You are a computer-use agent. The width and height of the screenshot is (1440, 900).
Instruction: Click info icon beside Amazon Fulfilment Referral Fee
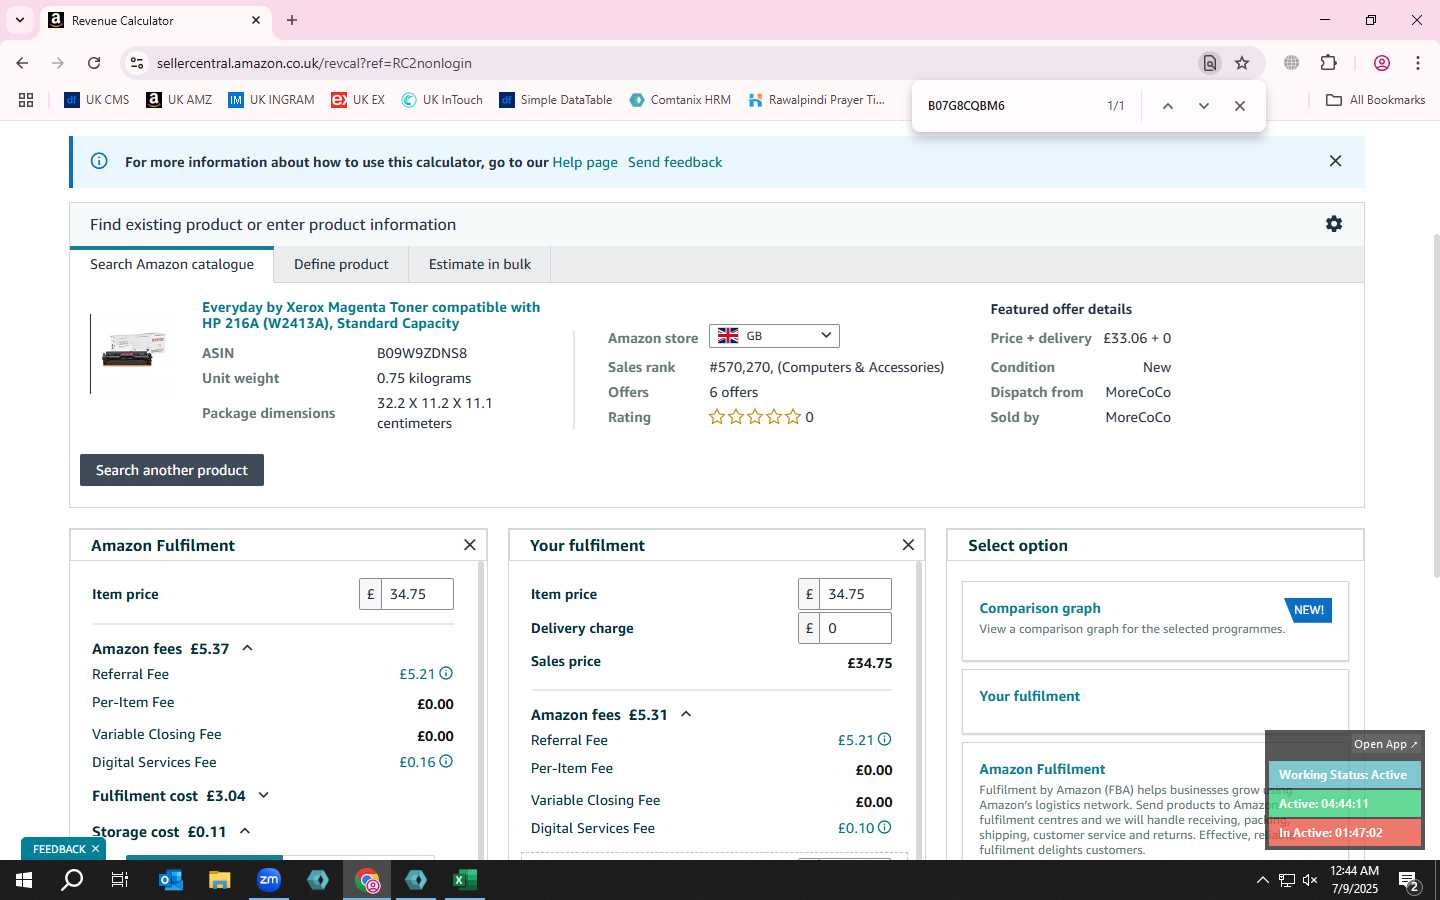[446, 674]
